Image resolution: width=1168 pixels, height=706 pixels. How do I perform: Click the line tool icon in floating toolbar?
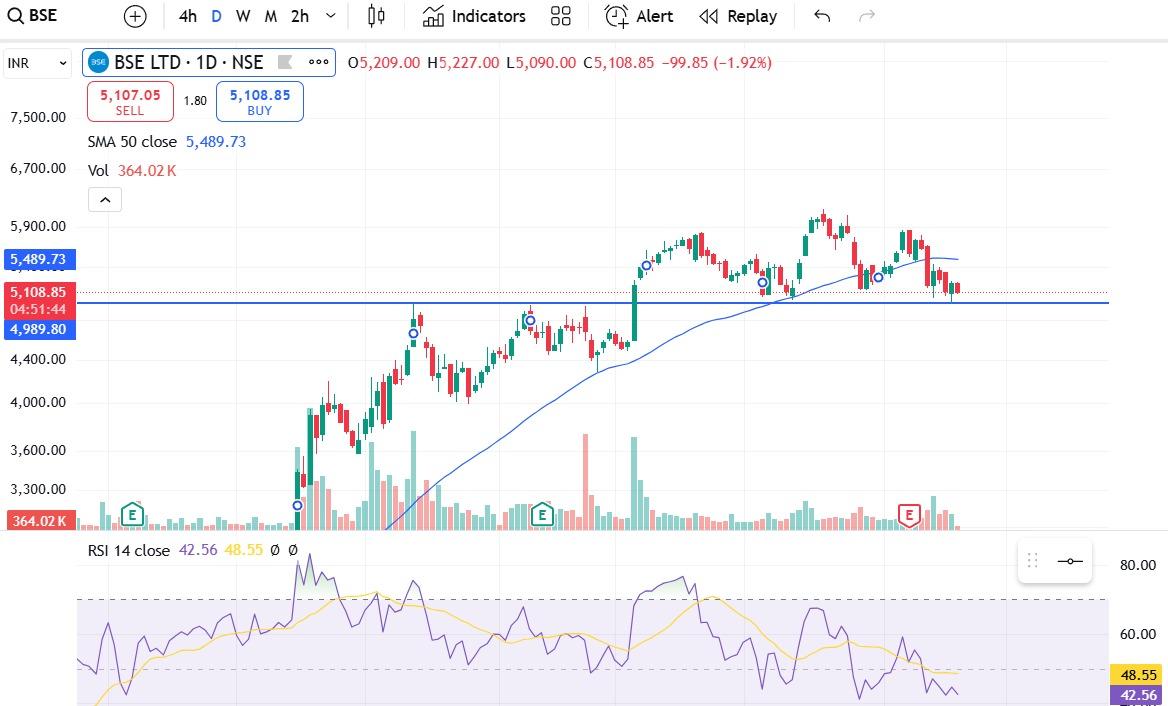(1070, 561)
